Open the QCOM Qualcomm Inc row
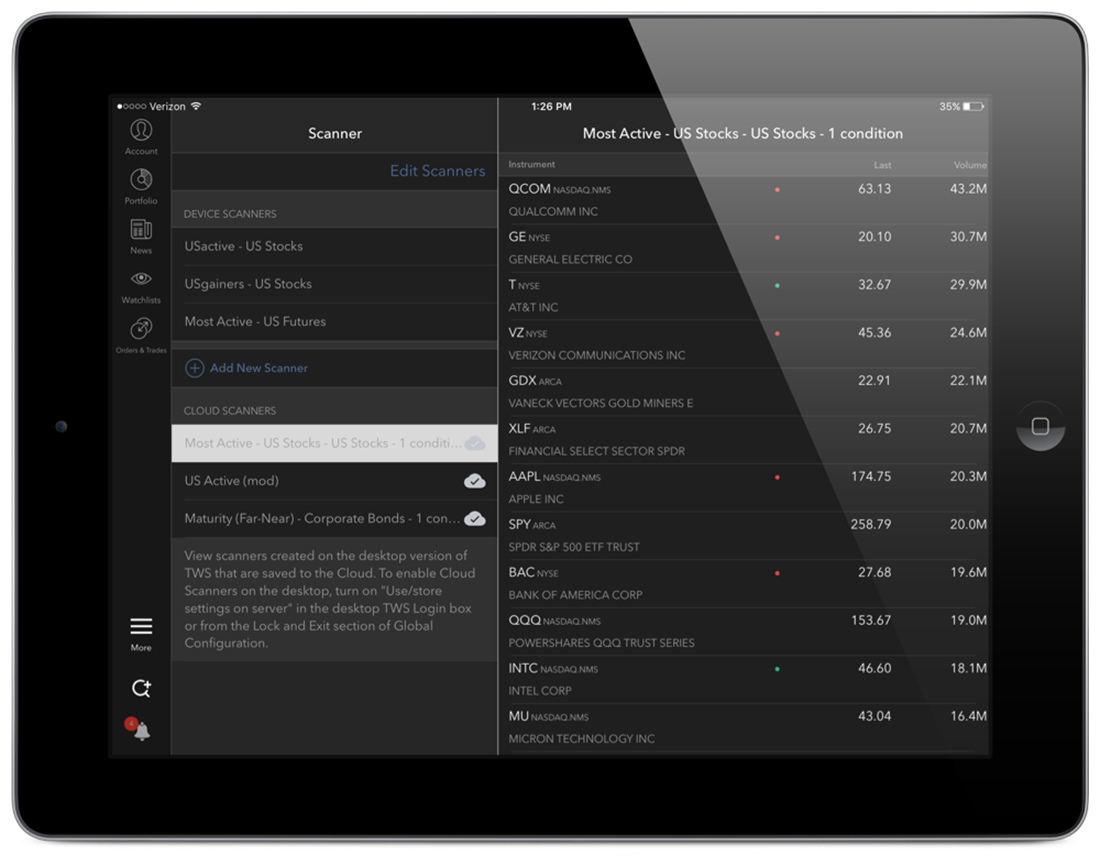 (x=744, y=200)
